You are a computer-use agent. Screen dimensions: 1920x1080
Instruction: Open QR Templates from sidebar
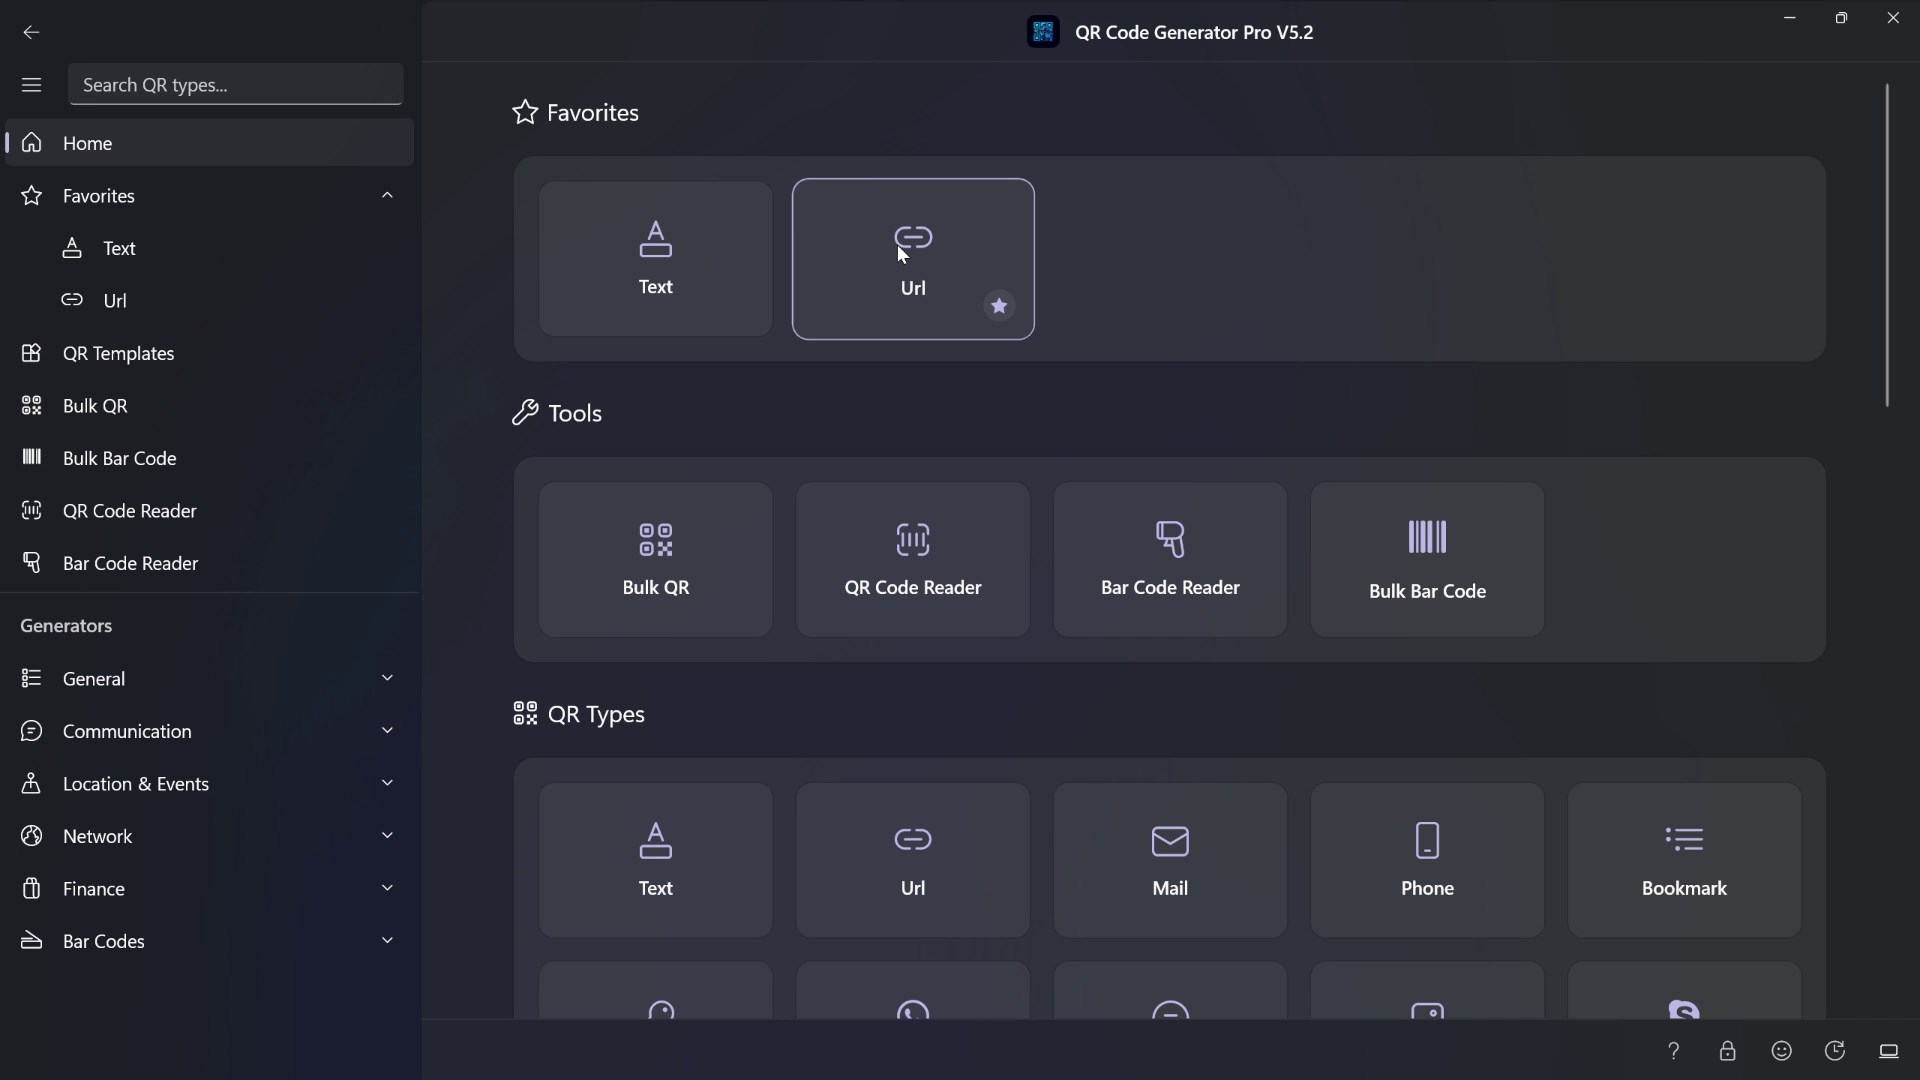(118, 353)
